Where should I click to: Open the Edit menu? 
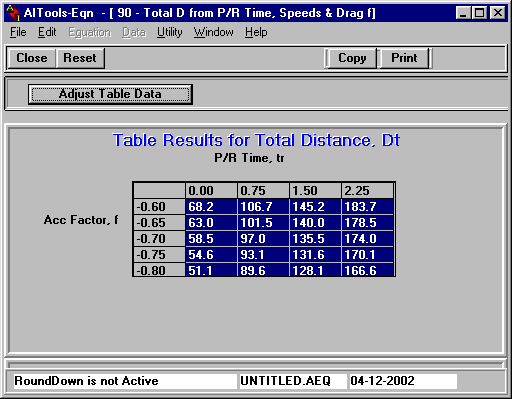click(x=47, y=32)
